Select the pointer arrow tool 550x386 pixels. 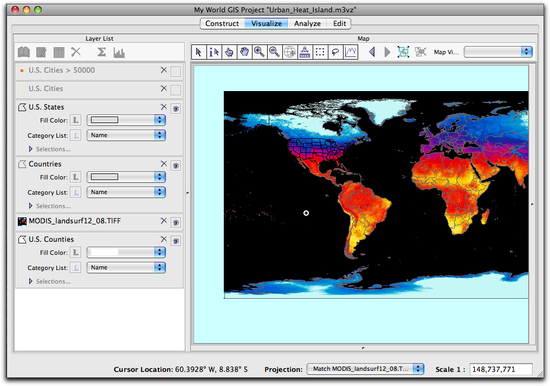pos(199,52)
